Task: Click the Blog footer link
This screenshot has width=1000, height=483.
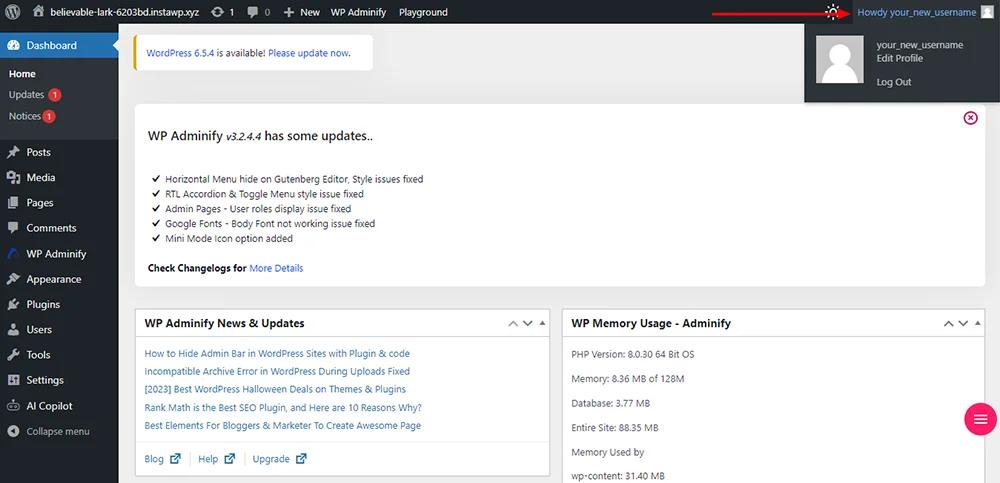Action: 154,459
